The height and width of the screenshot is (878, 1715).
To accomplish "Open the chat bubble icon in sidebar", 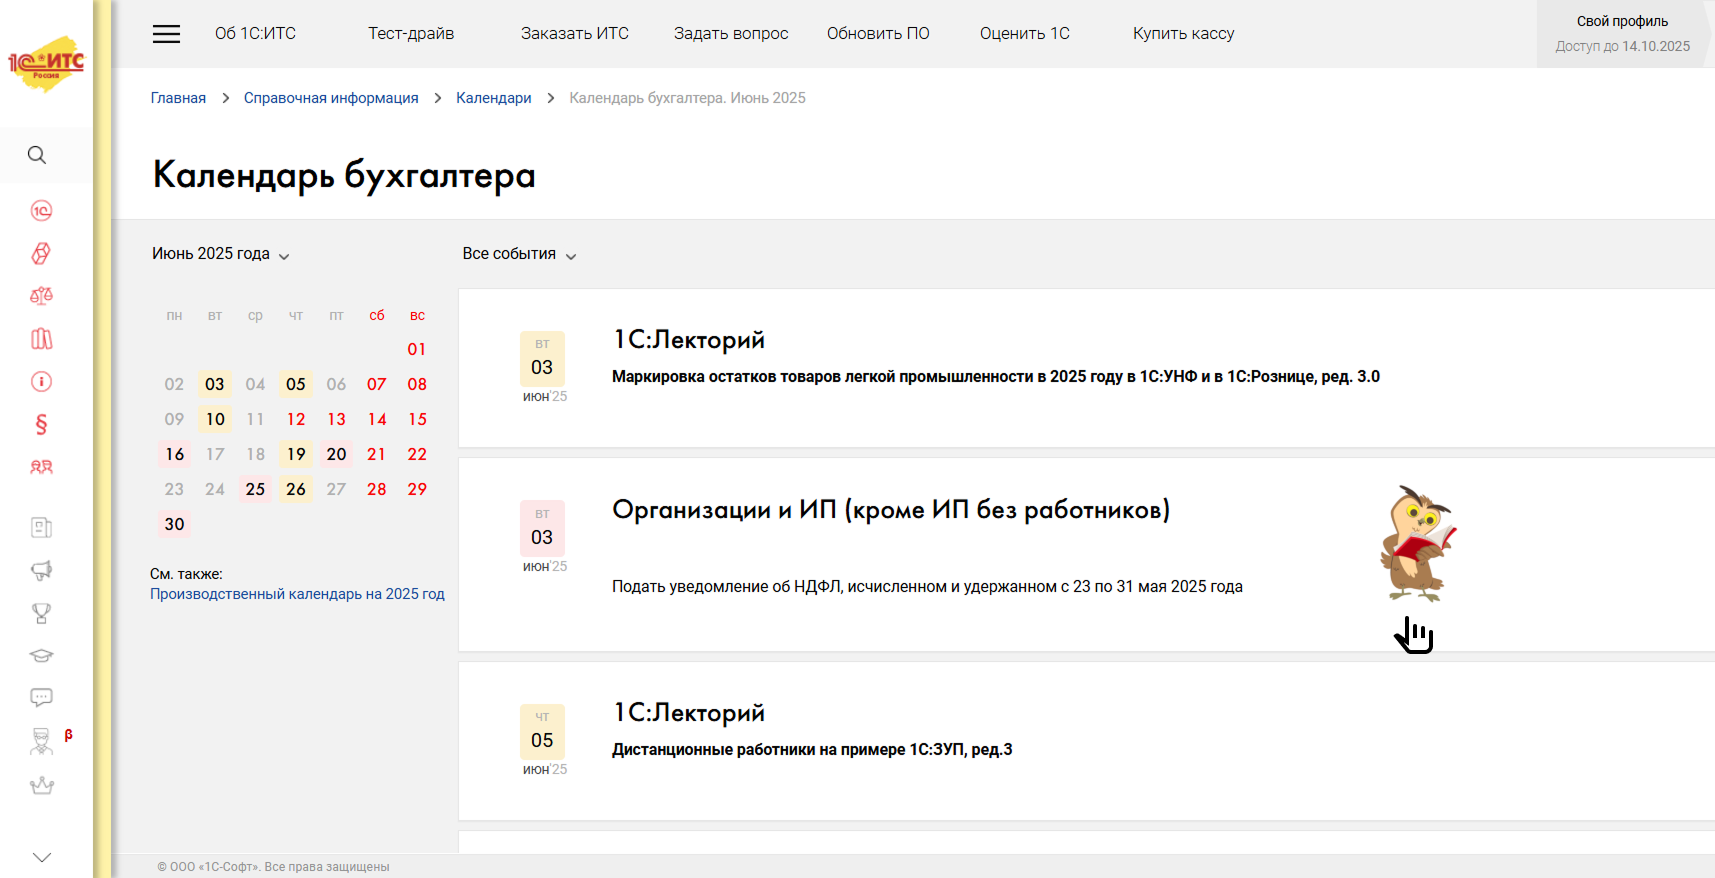I will point(41,698).
